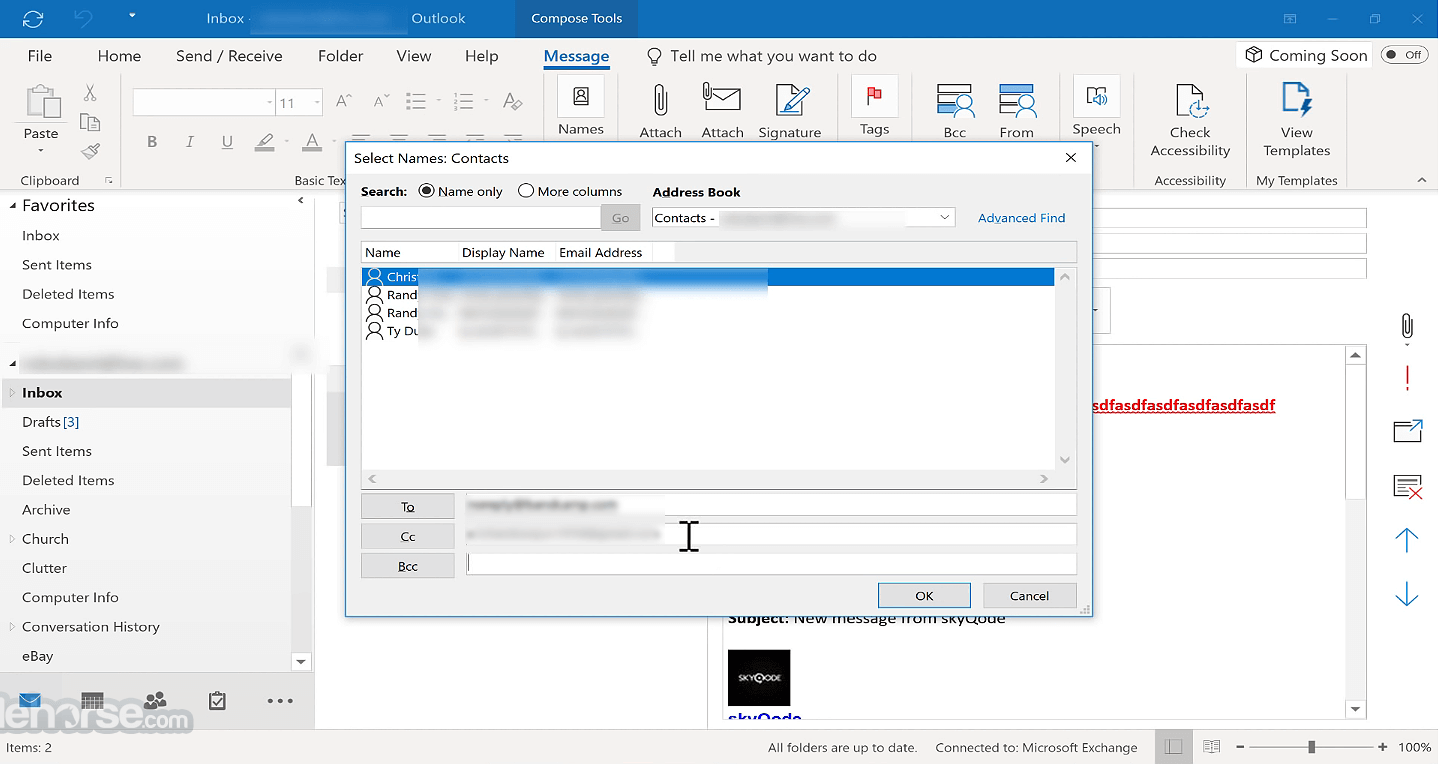This screenshot has height=764, width=1439.
Task: Click the Attach Item envelope icon
Action: click(721, 99)
